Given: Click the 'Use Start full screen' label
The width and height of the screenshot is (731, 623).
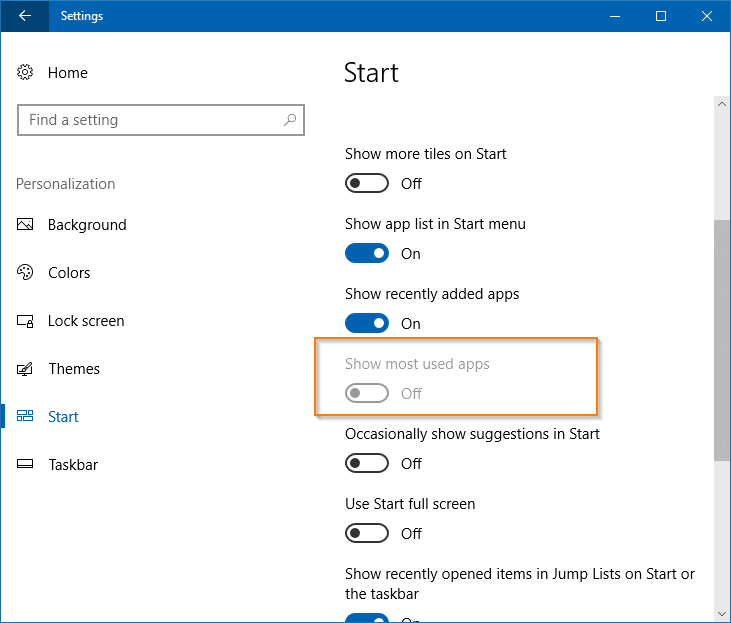Looking at the screenshot, I should pyautogui.click(x=410, y=504).
